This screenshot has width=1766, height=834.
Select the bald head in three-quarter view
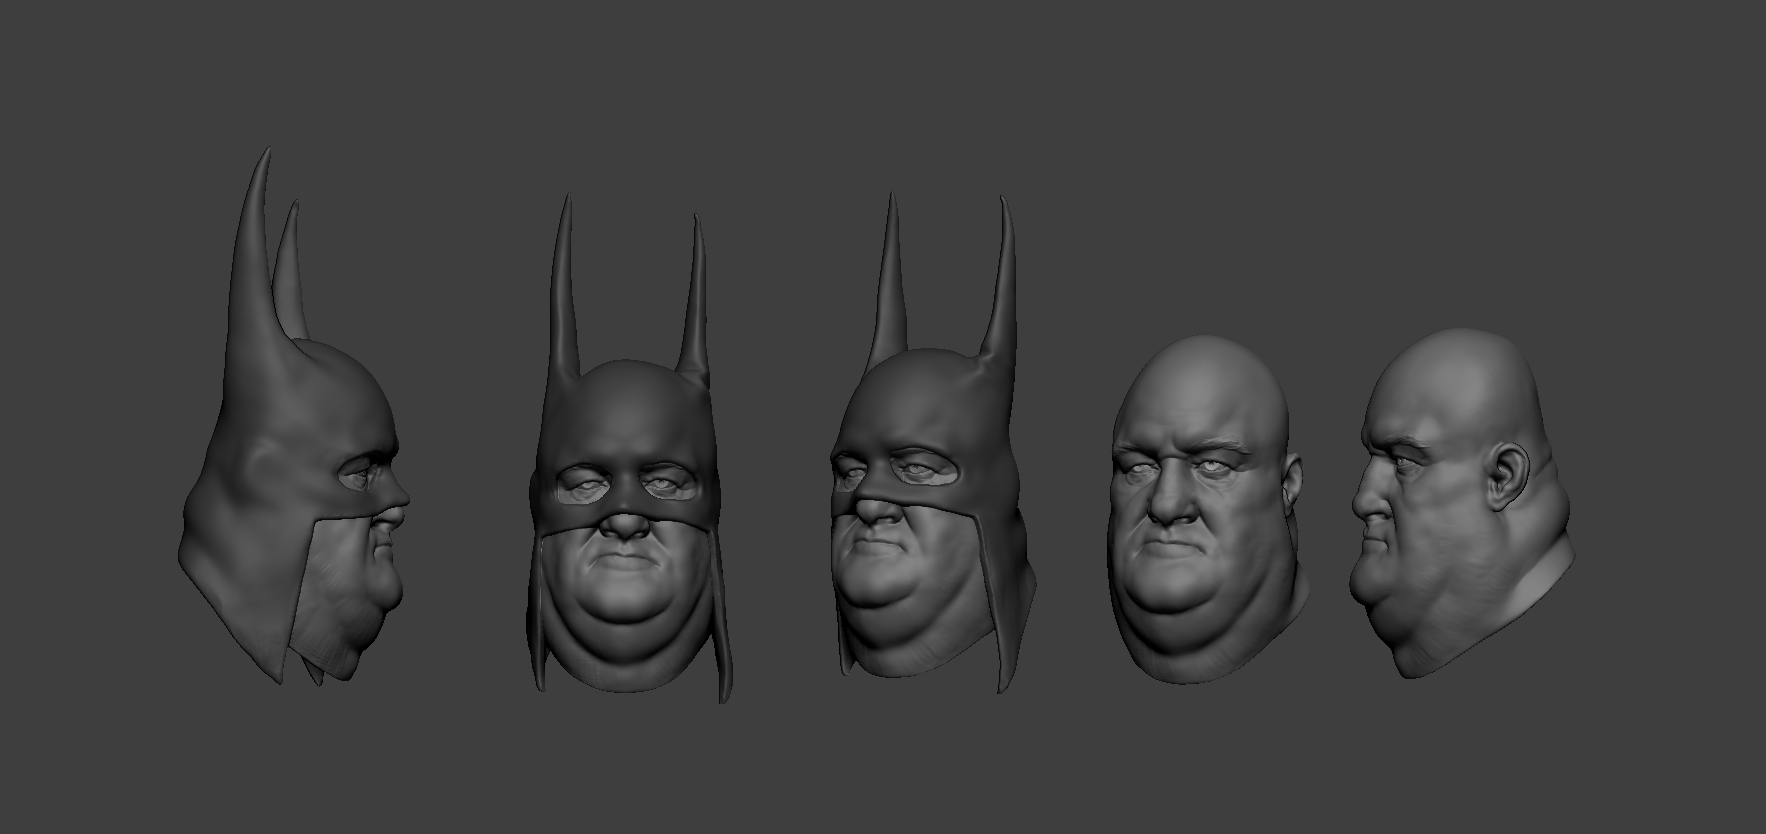pos(1207,510)
